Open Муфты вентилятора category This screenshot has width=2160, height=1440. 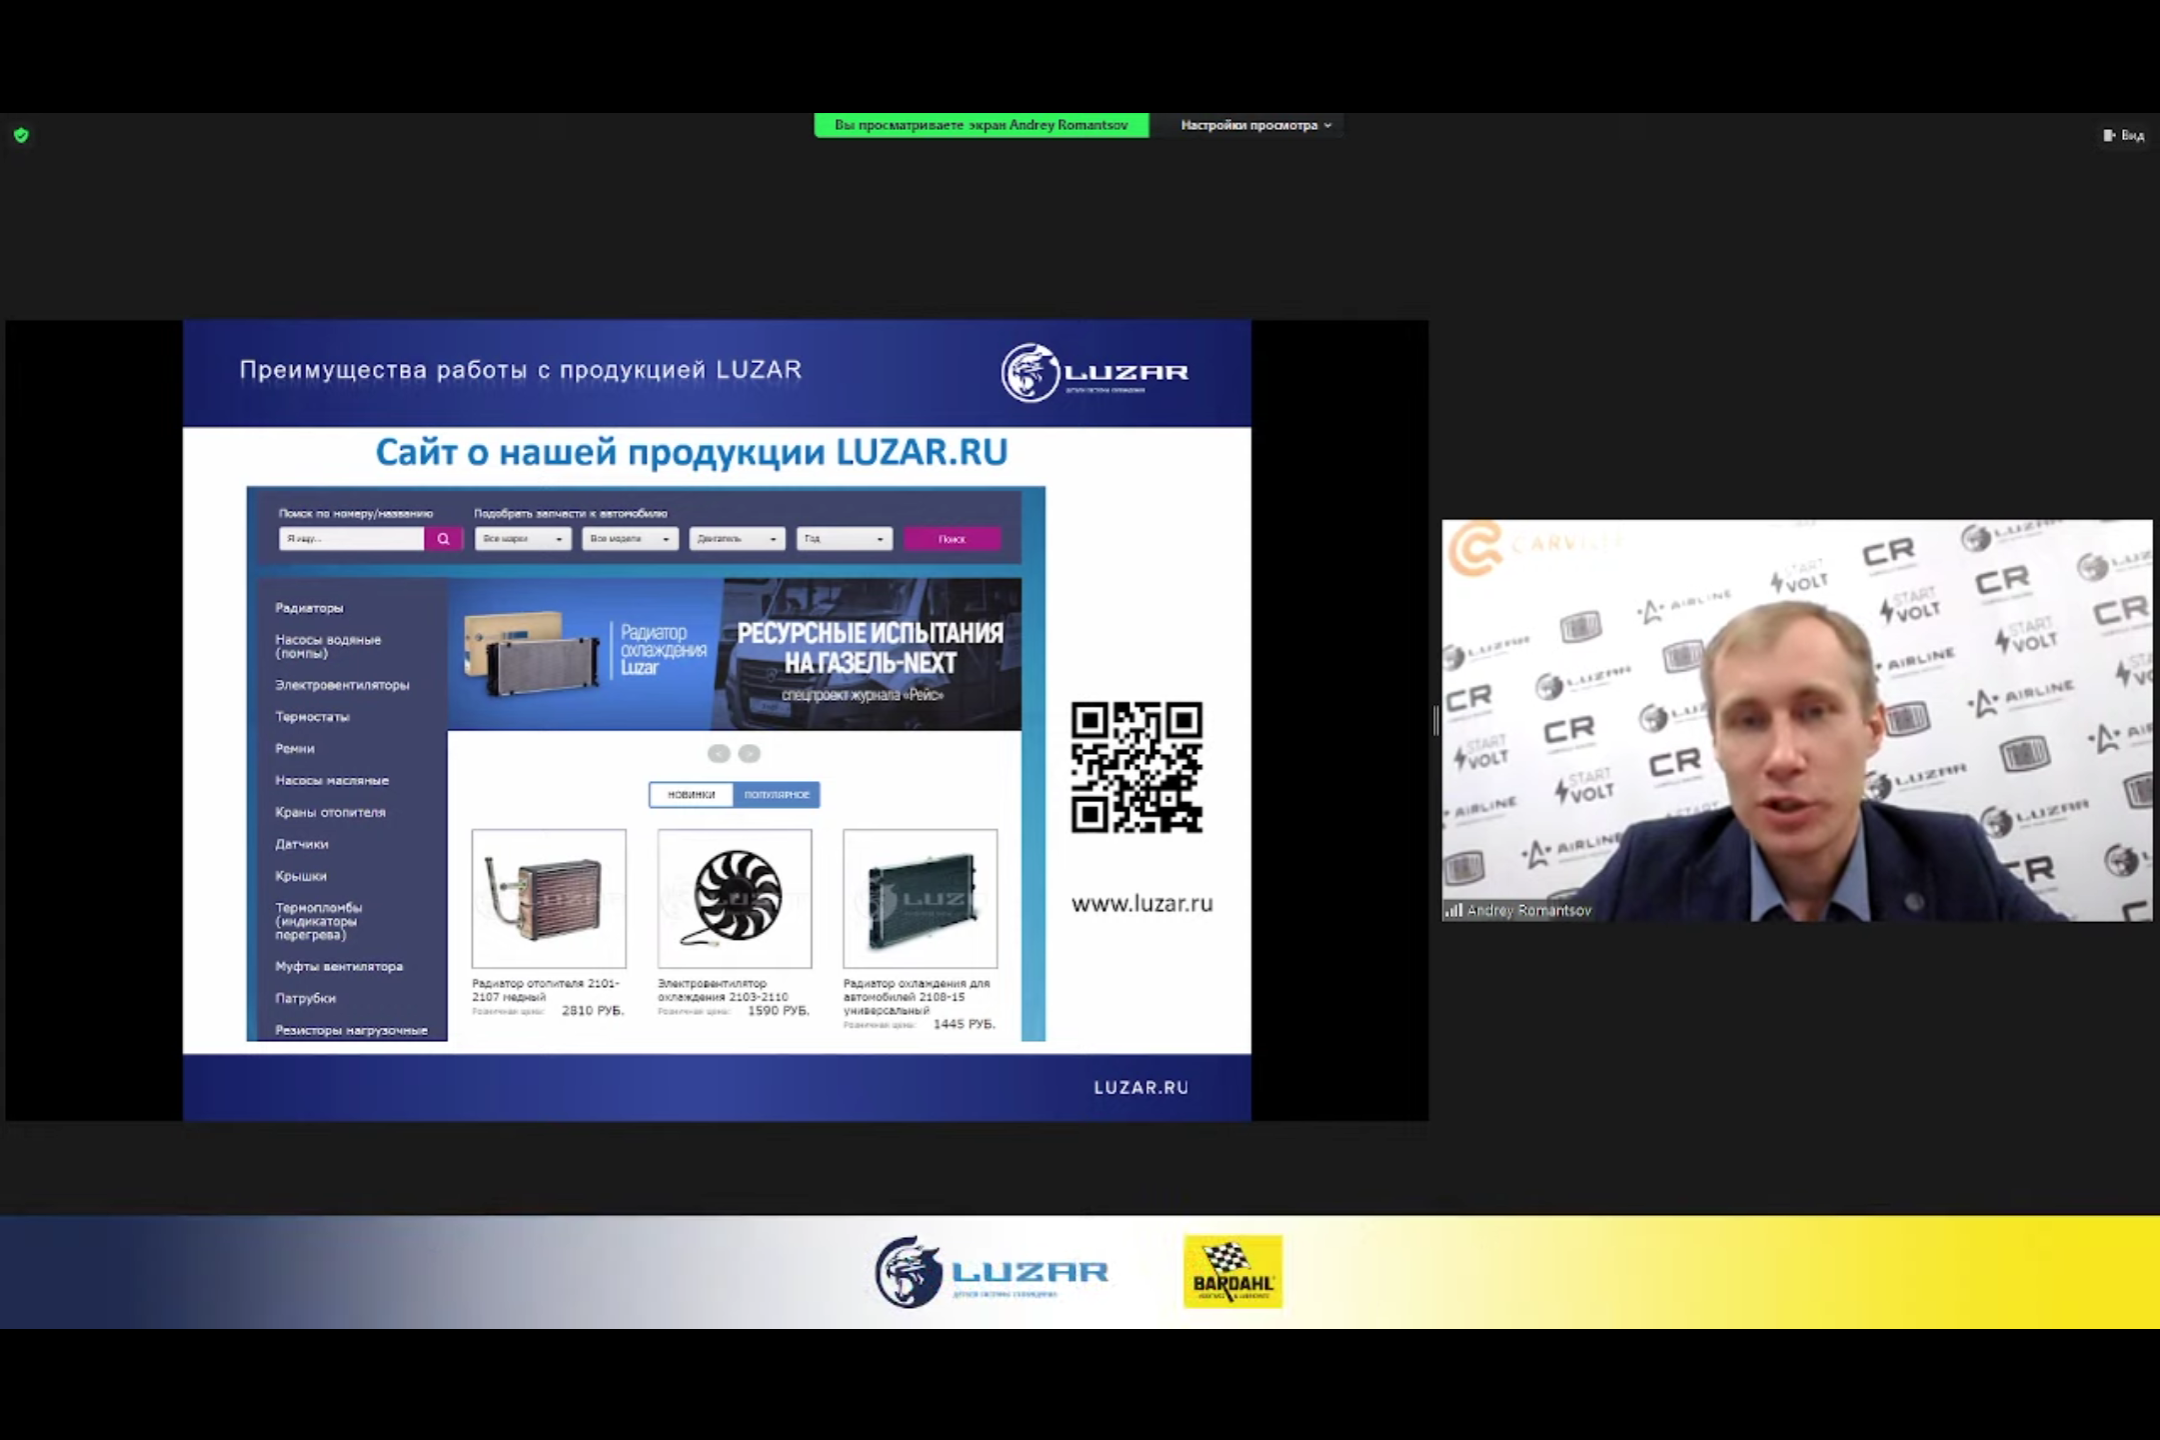(x=339, y=967)
